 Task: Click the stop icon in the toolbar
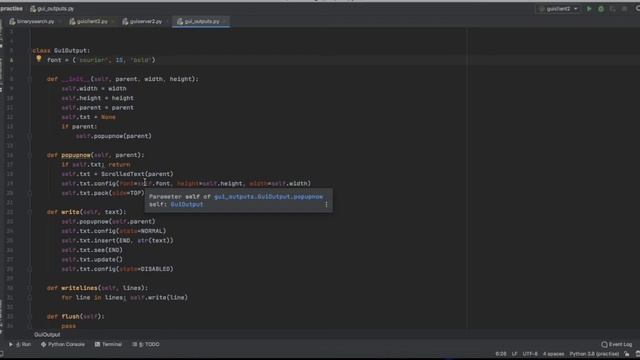tap(624, 9)
